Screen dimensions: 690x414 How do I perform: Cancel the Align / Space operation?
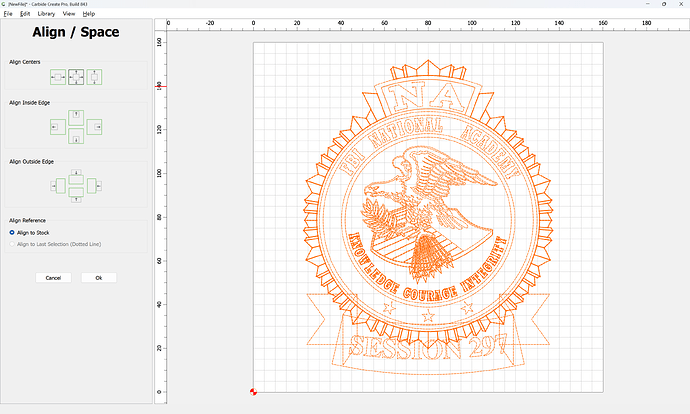point(53,278)
